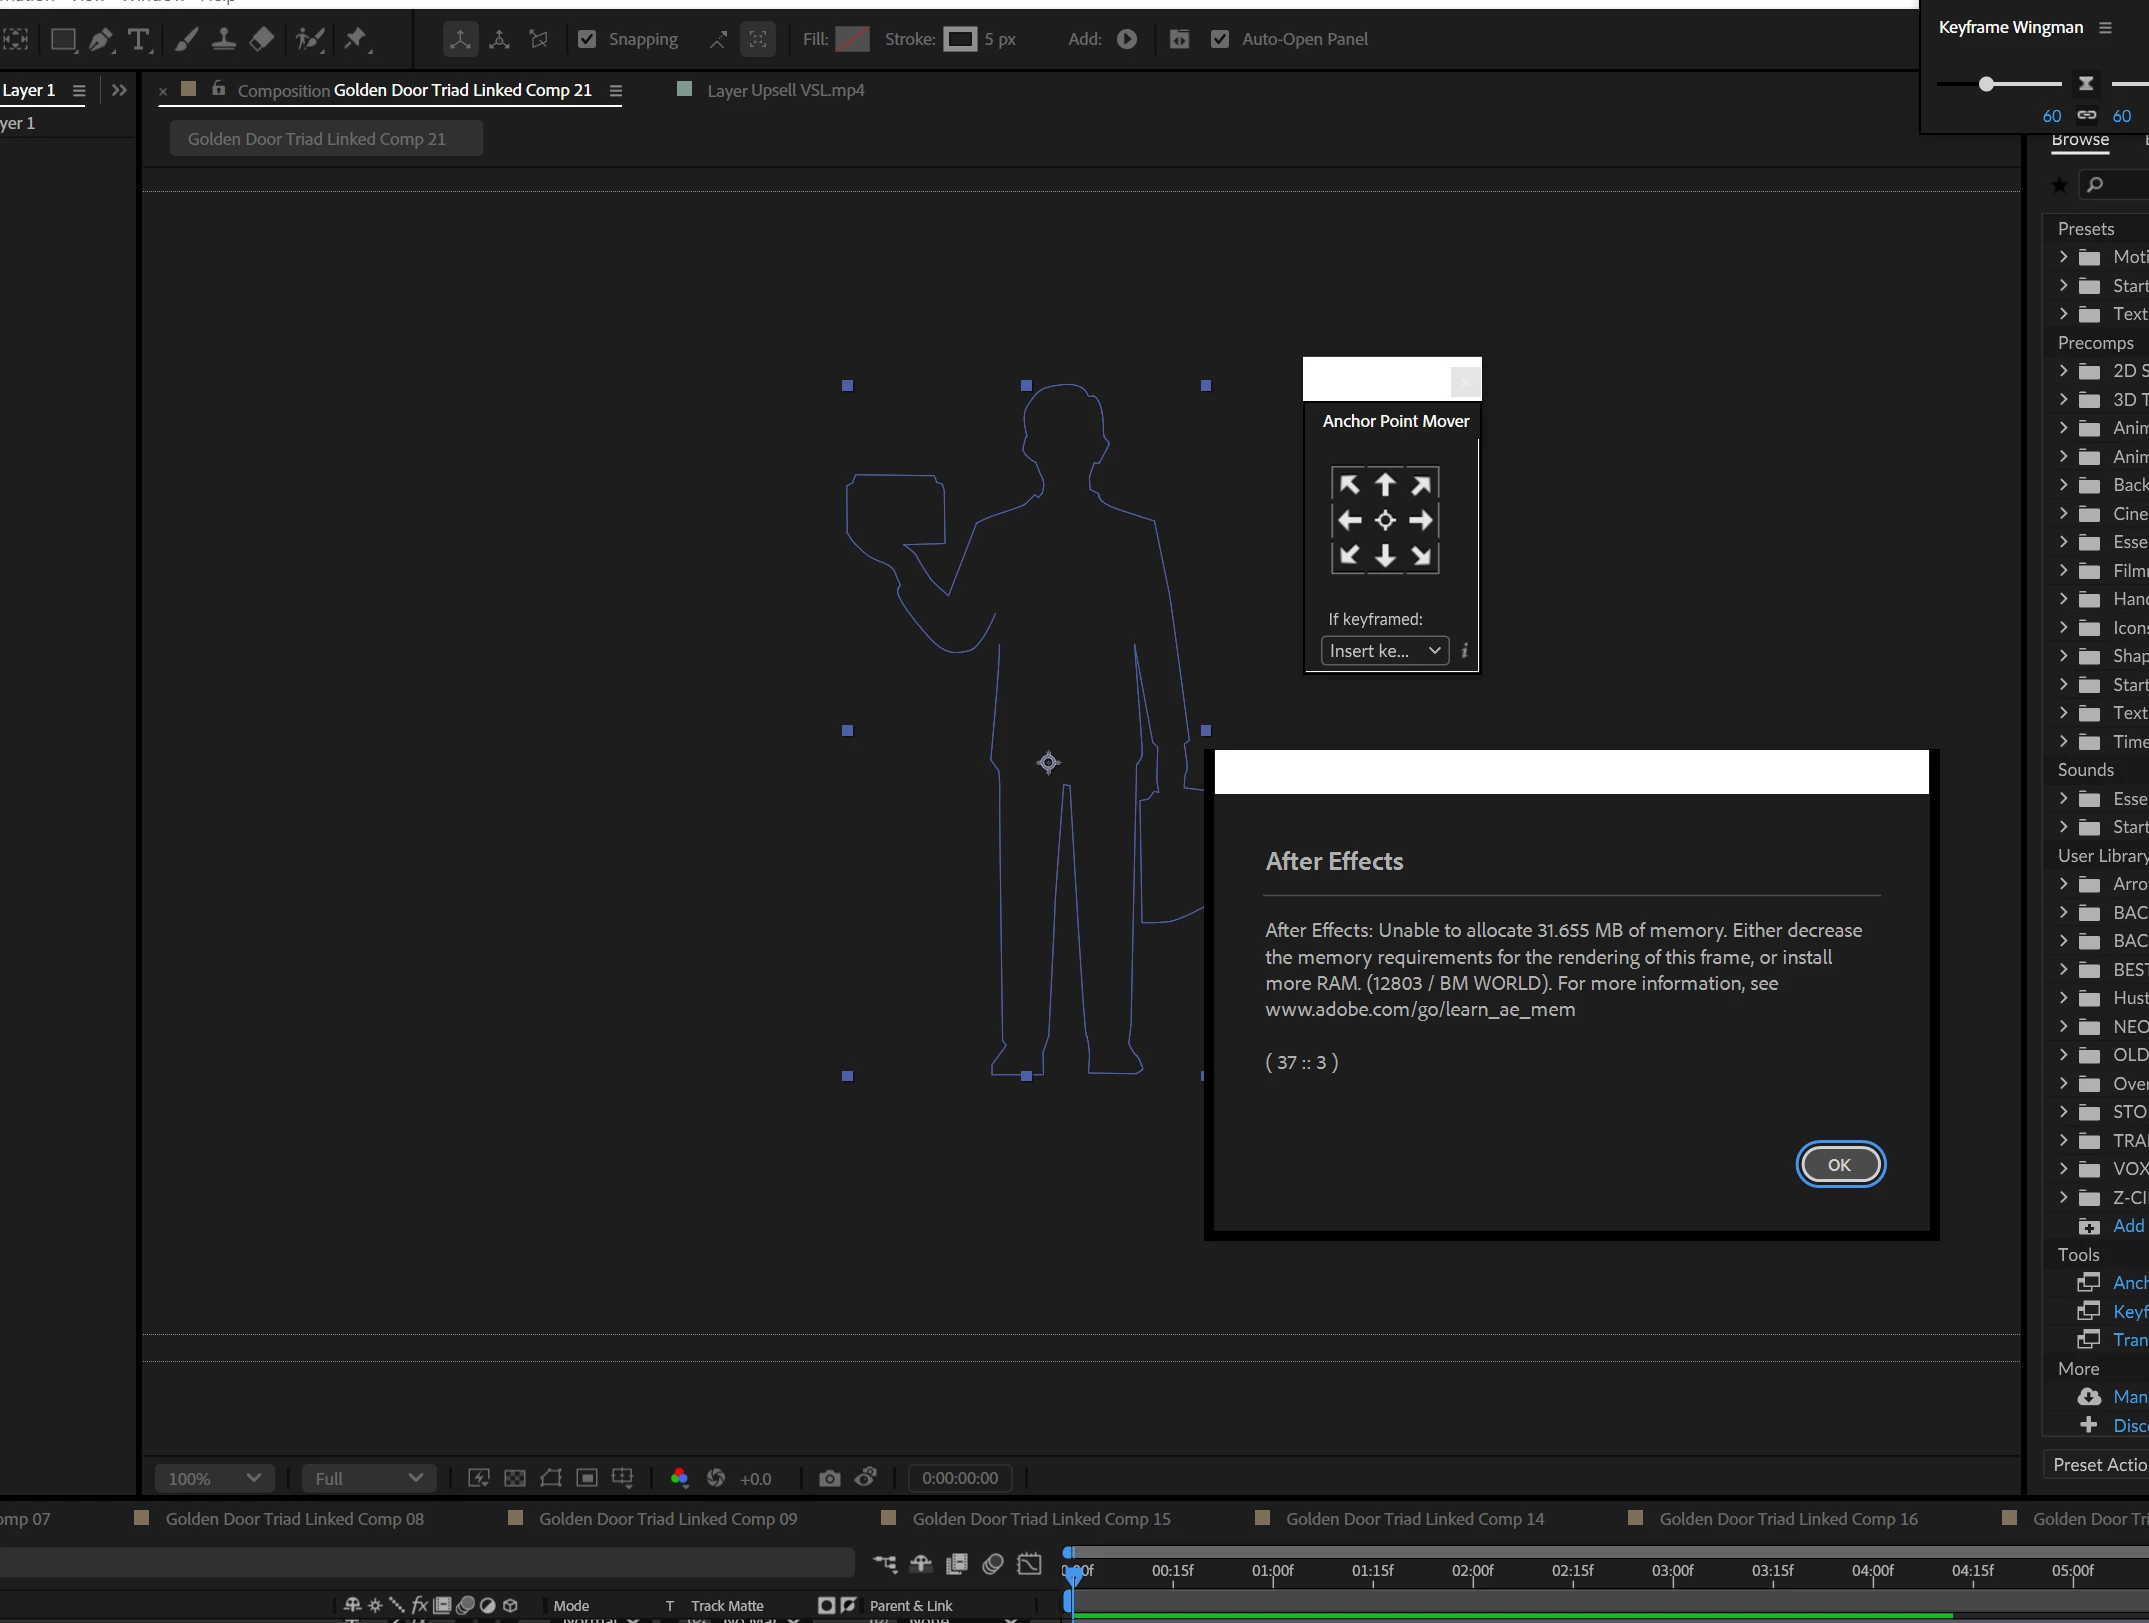The width and height of the screenshot is (2149, 1623).
Task: Uncheck the Snapping checkbox
Action: (x=587, y=39)
